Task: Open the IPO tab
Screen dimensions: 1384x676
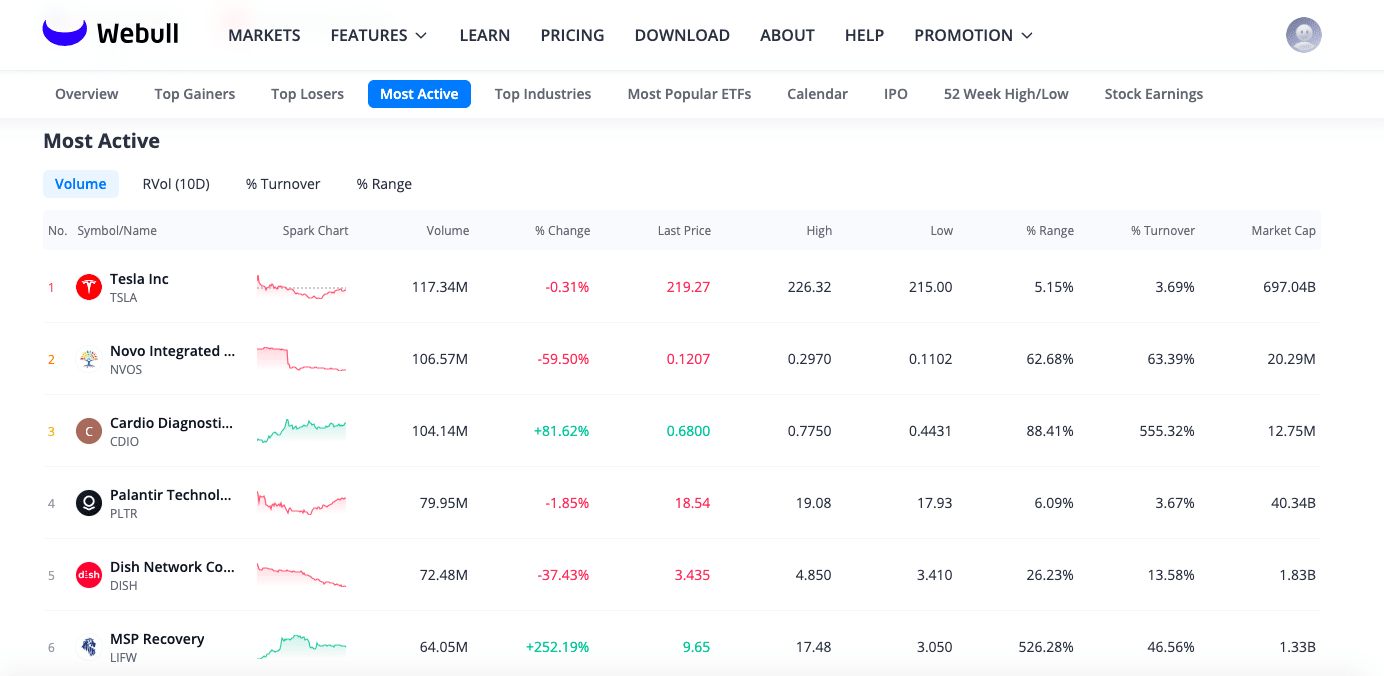Action: [x=896, y=94]
